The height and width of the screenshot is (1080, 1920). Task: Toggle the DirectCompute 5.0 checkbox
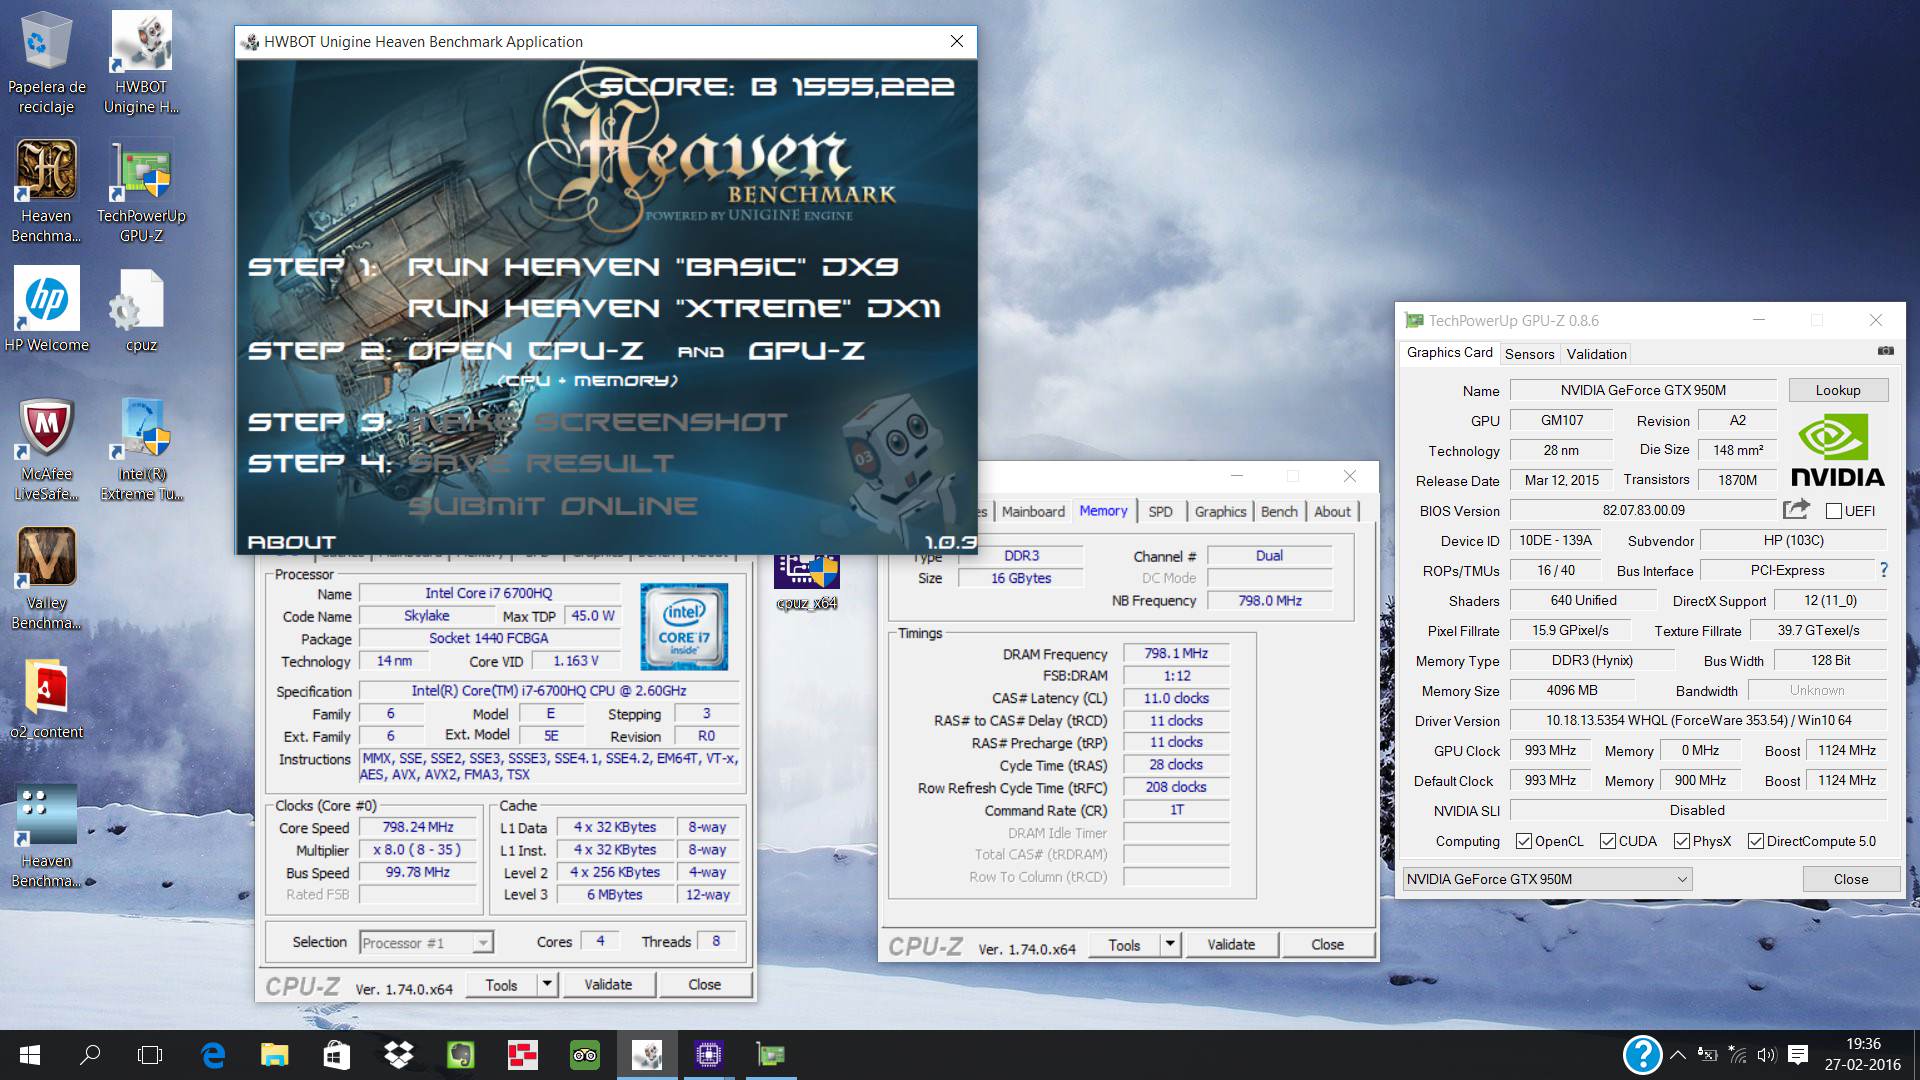click(x=1756, y=841)
